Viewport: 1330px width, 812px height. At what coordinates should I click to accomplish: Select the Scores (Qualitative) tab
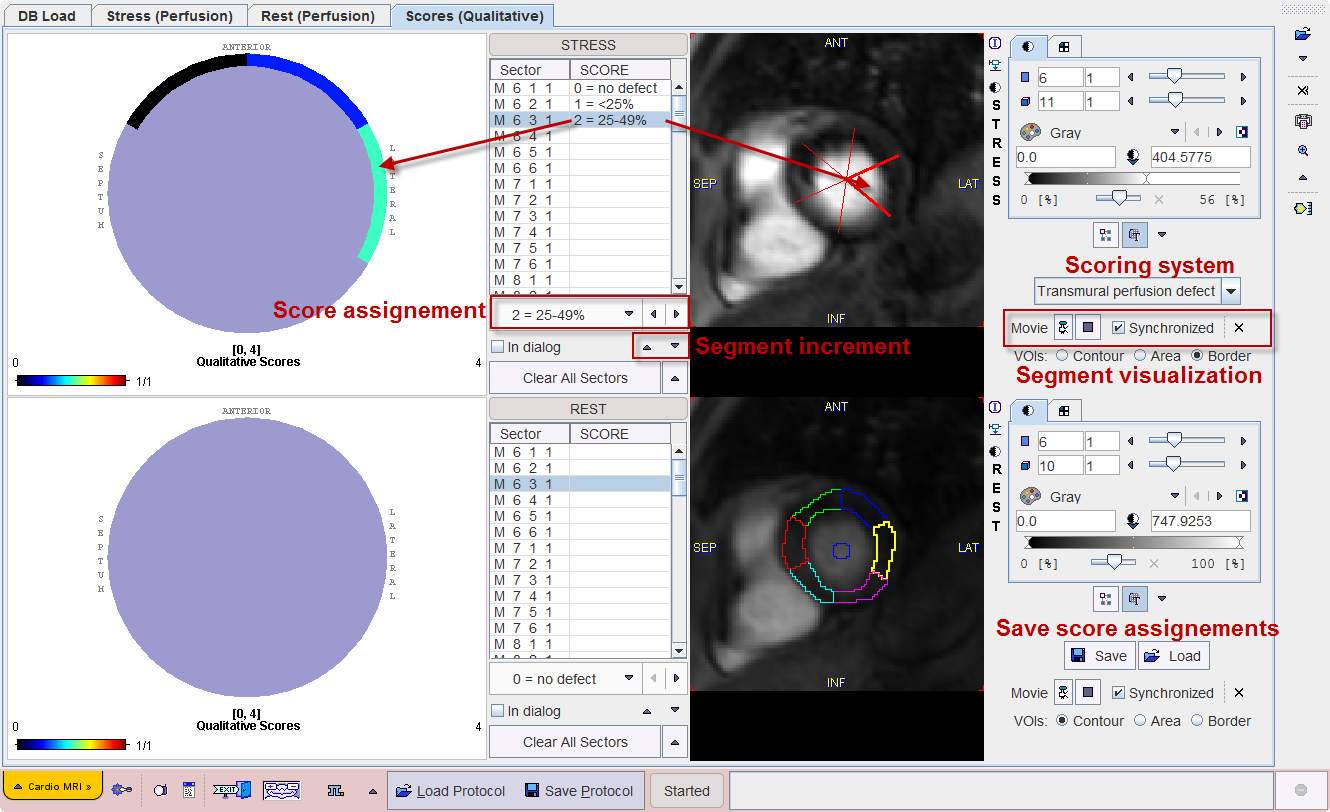[473, 16]
